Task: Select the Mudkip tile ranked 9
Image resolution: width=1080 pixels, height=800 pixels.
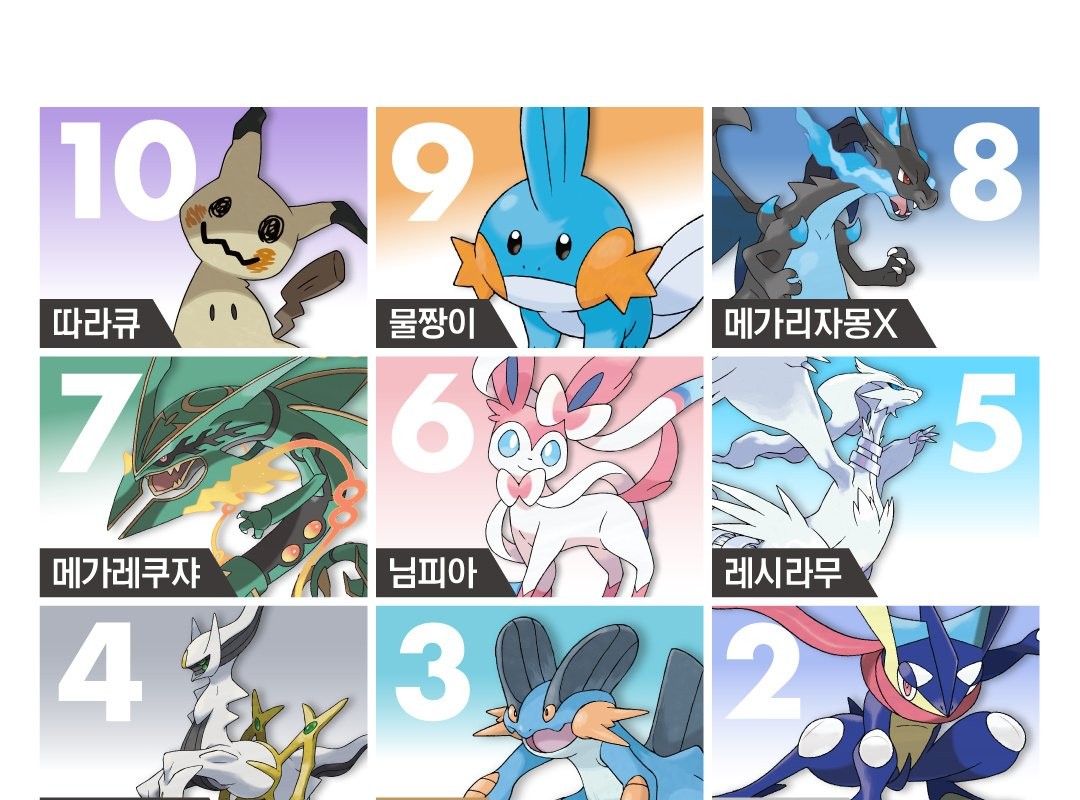Action: (x=539, y=227)
